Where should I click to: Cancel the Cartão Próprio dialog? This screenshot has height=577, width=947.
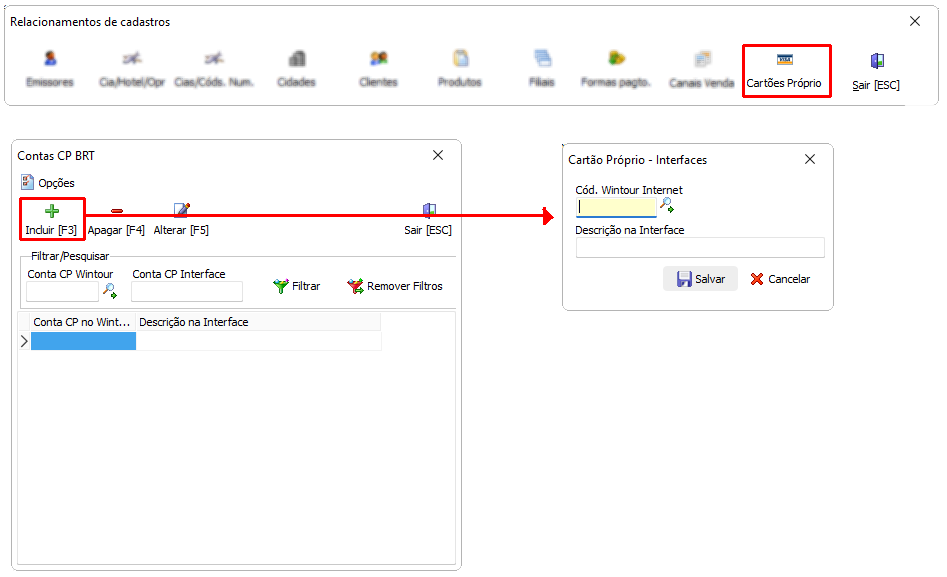[780, 279]
